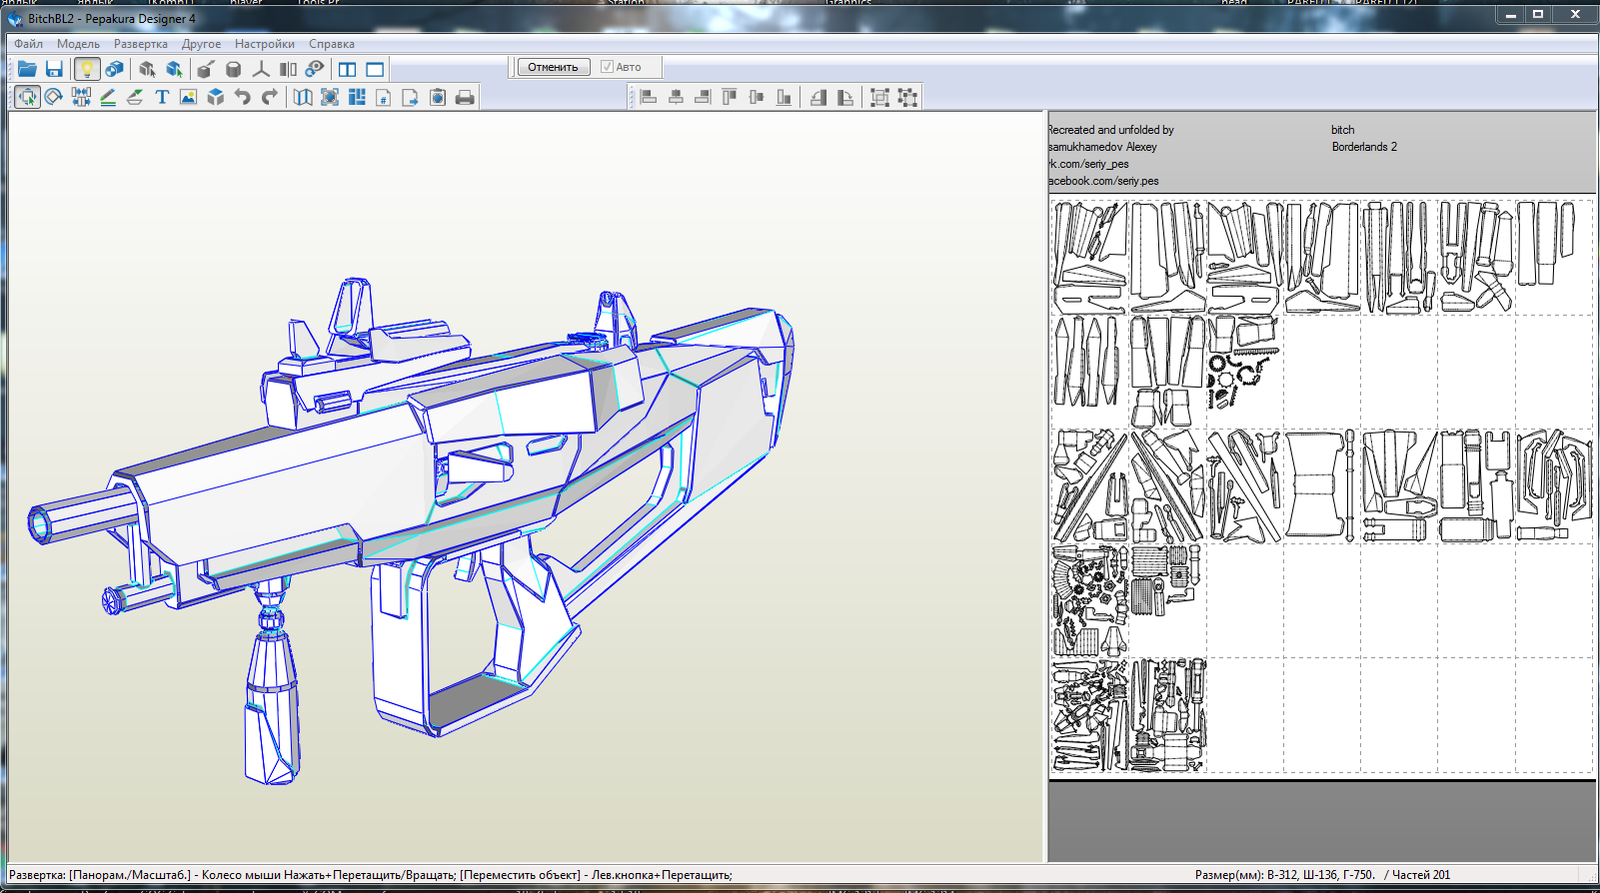Toggle the textured cube display icon
1600x893 pixels.
click(114, 69)
